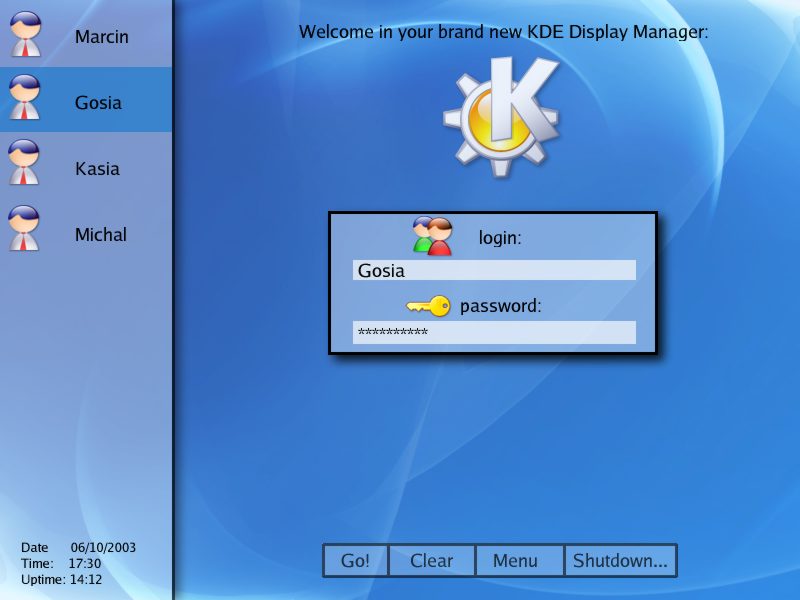Focus the login field containing Gosia
The width and height of the screenshot is (800, 600).
pyautogui.click(x=494, y=270)
